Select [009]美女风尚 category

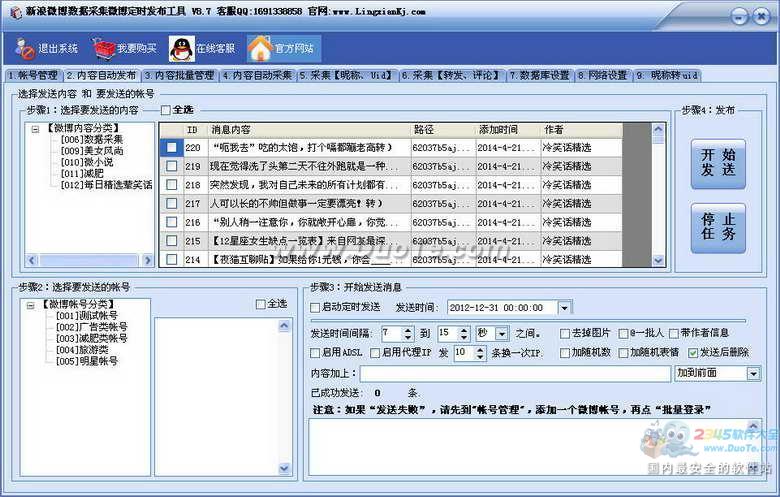coord(92,151)
